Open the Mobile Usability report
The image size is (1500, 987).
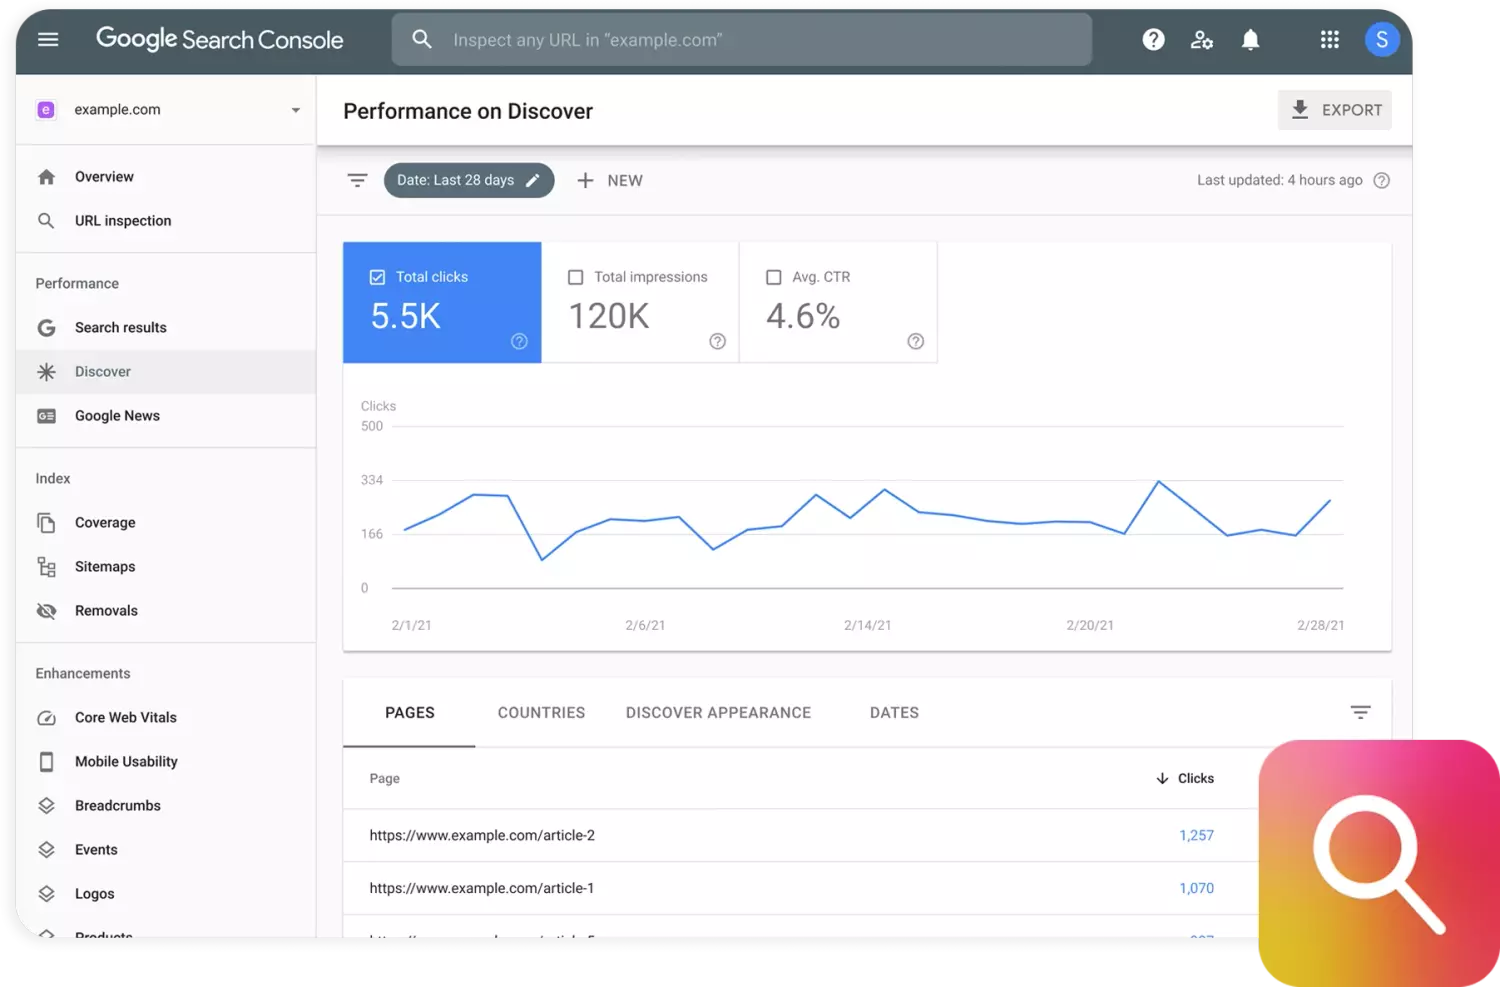coord(125,761)
